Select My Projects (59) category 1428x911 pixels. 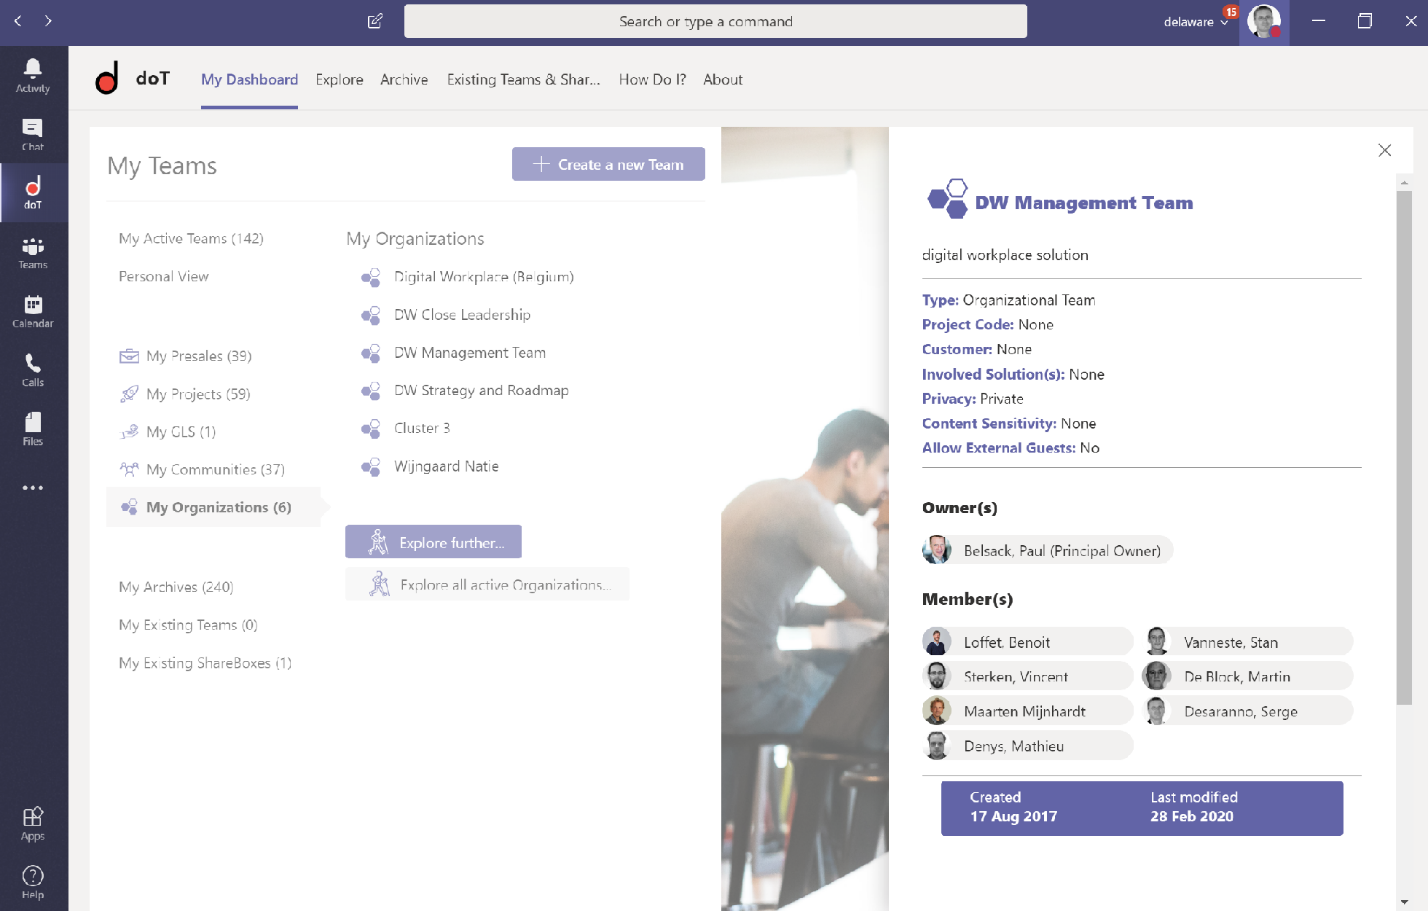point(198,394)
